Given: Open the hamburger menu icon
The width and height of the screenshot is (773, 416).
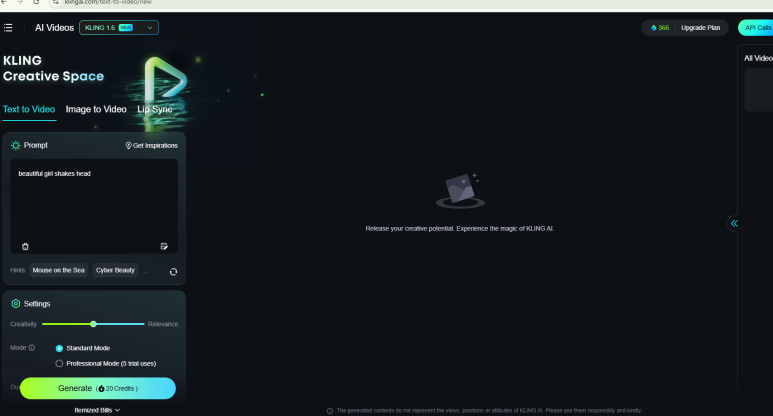Looking at the screenshot, I should (x=8, y=28).
